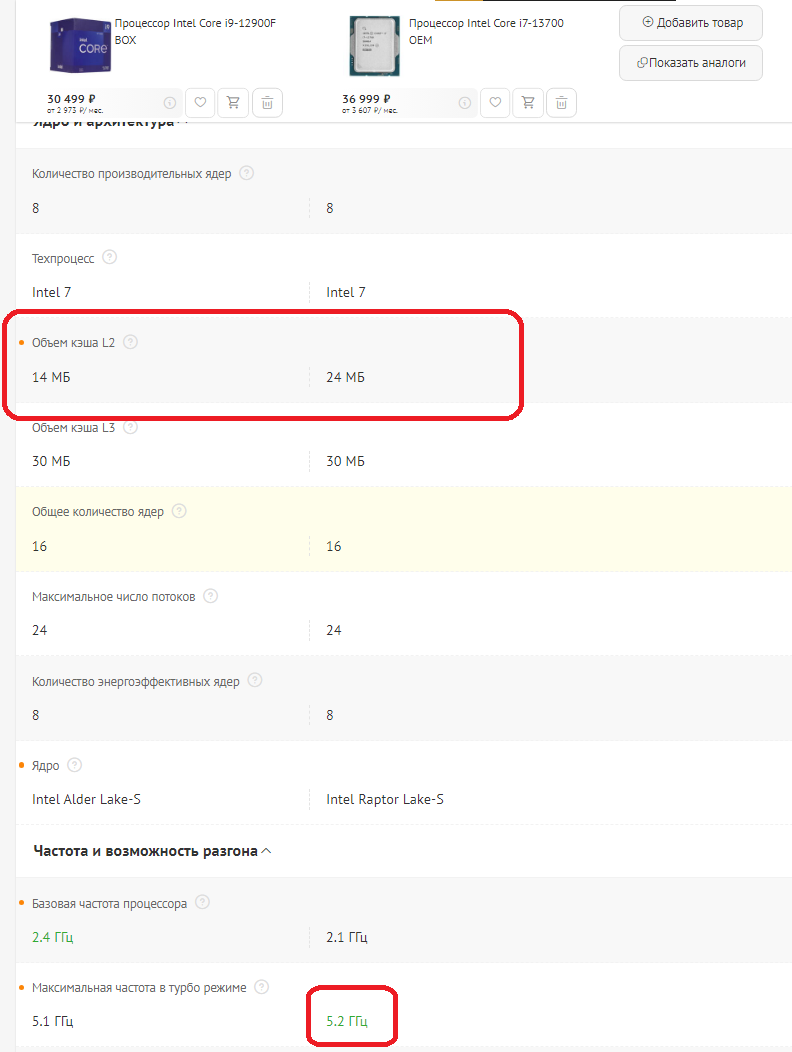Select the 2.4 ГГц base frequency
Screen dimensions: 792x1052
tap(52, 937)
